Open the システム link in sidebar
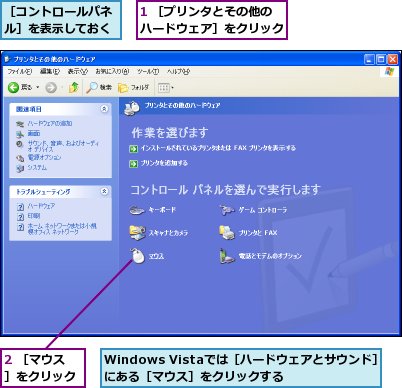402x388 pixels. click(37, 167)
